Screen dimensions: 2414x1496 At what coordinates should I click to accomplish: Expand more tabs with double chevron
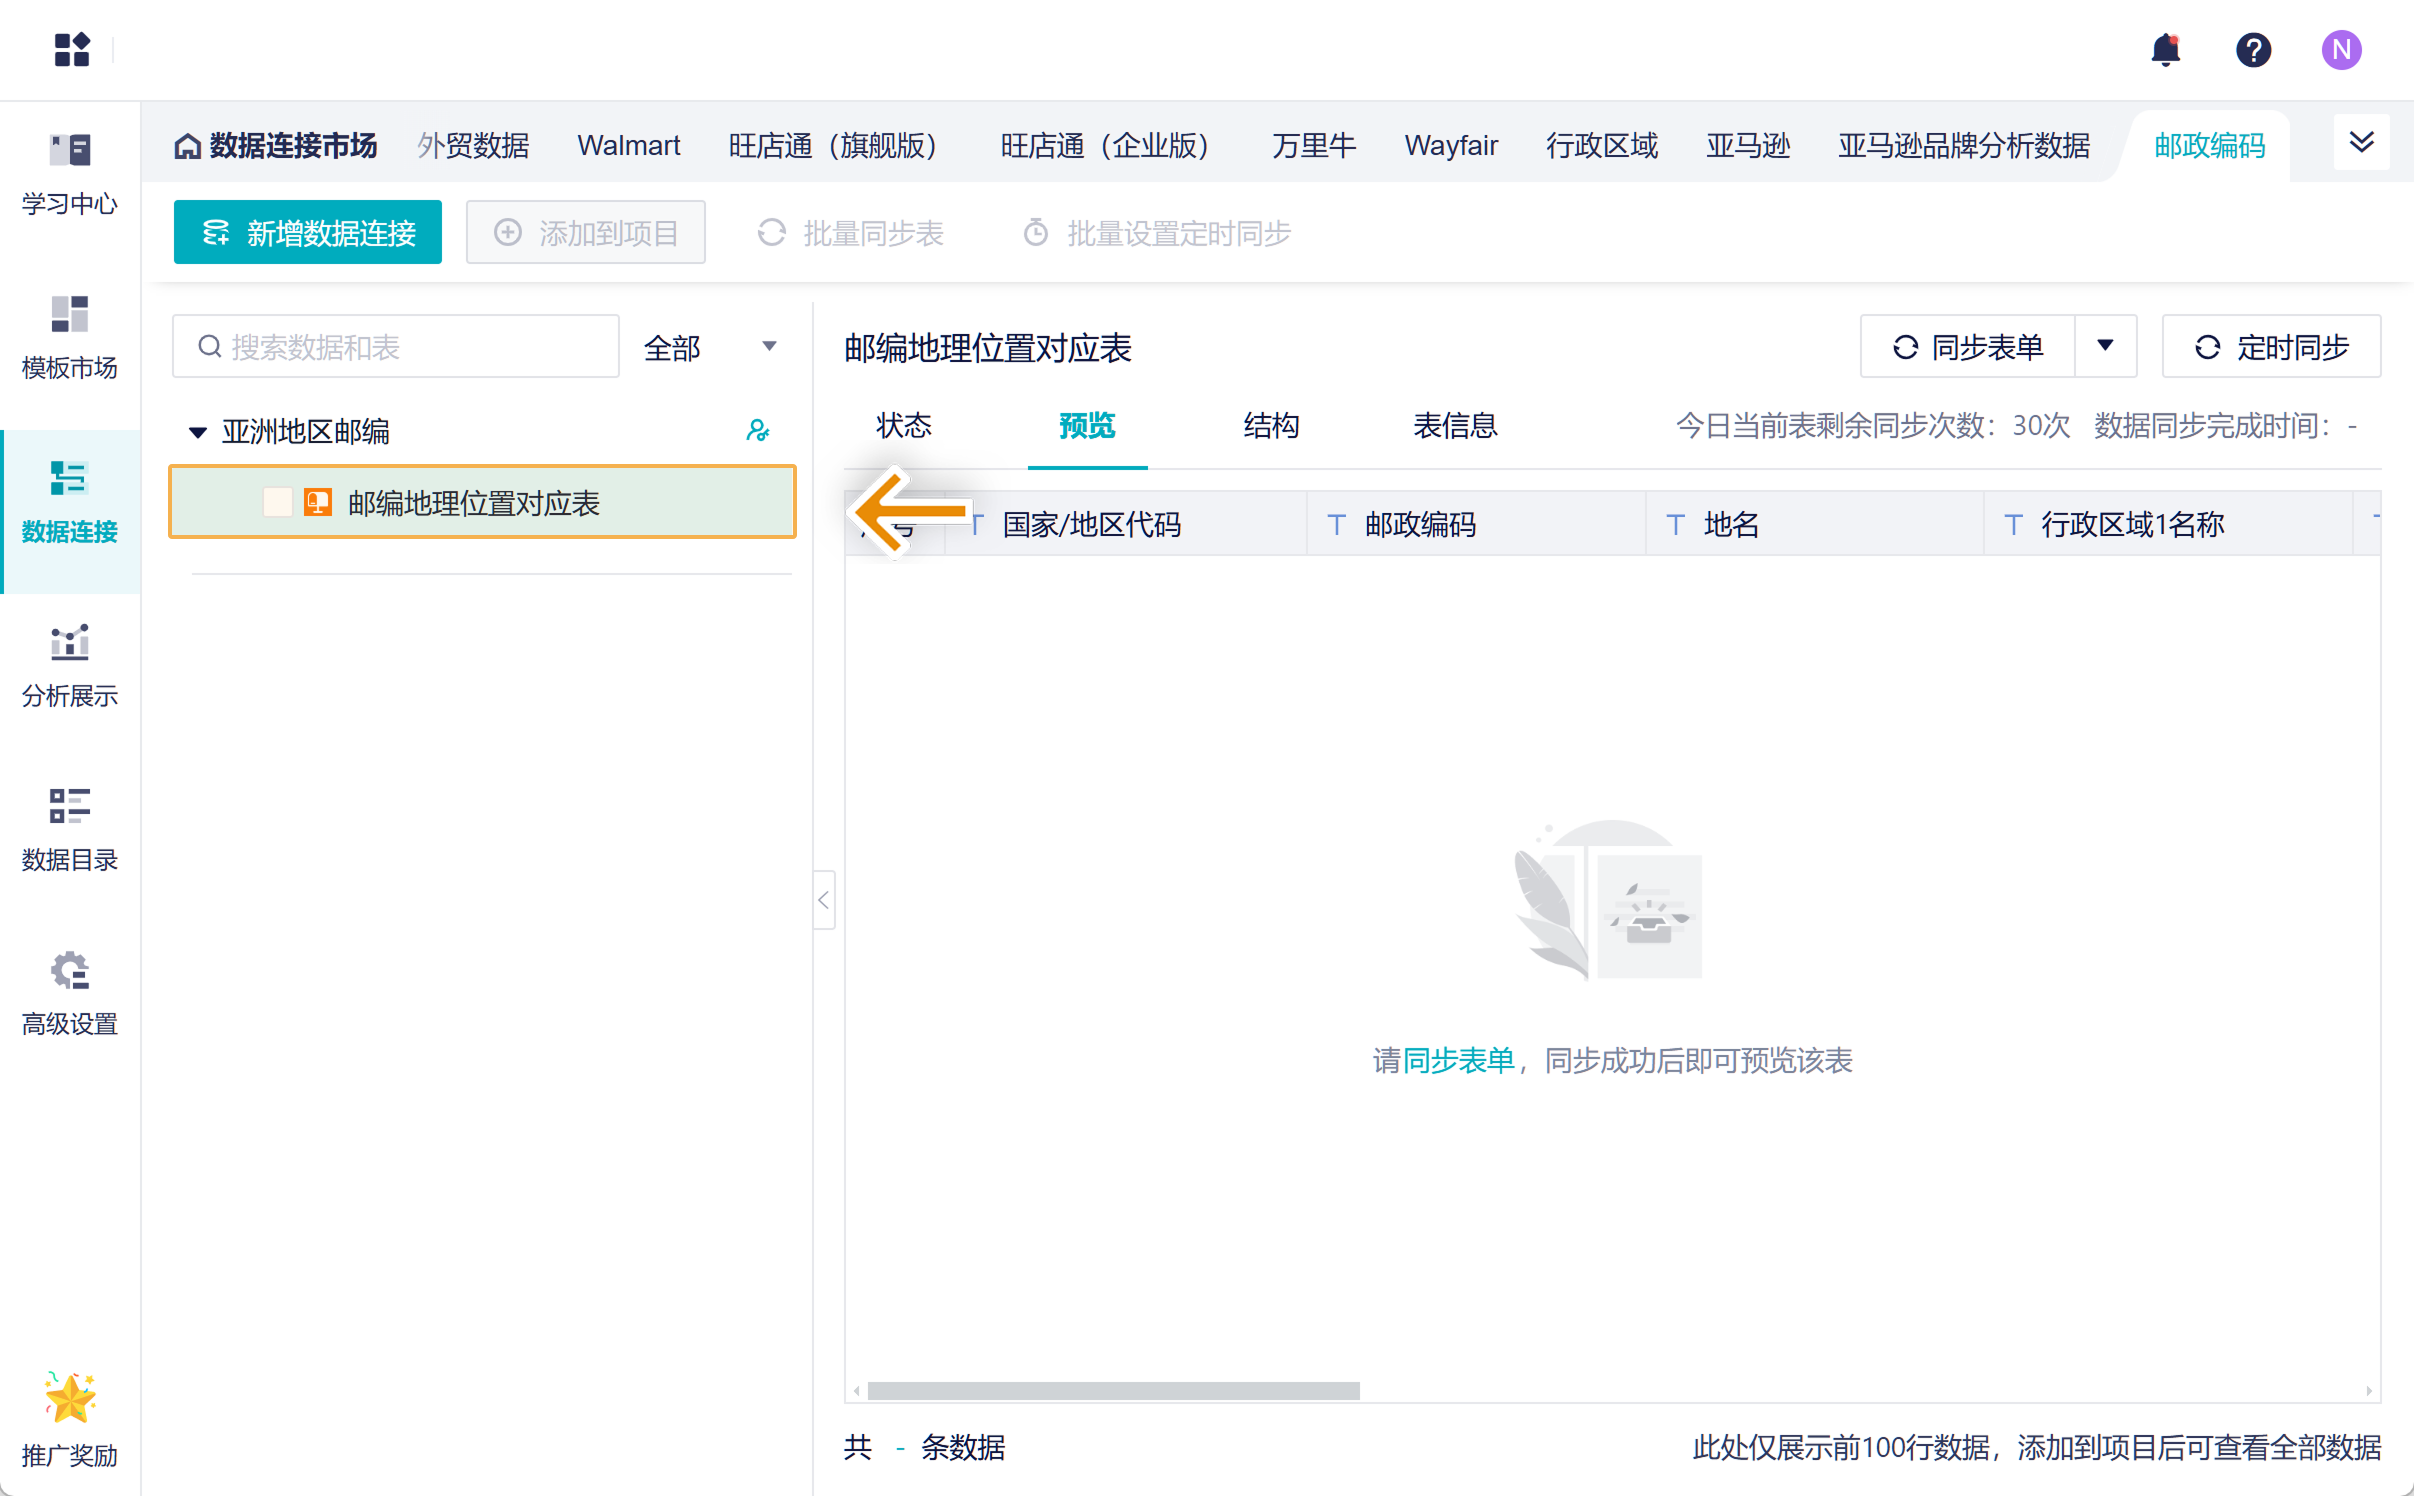coord(2361,143)
